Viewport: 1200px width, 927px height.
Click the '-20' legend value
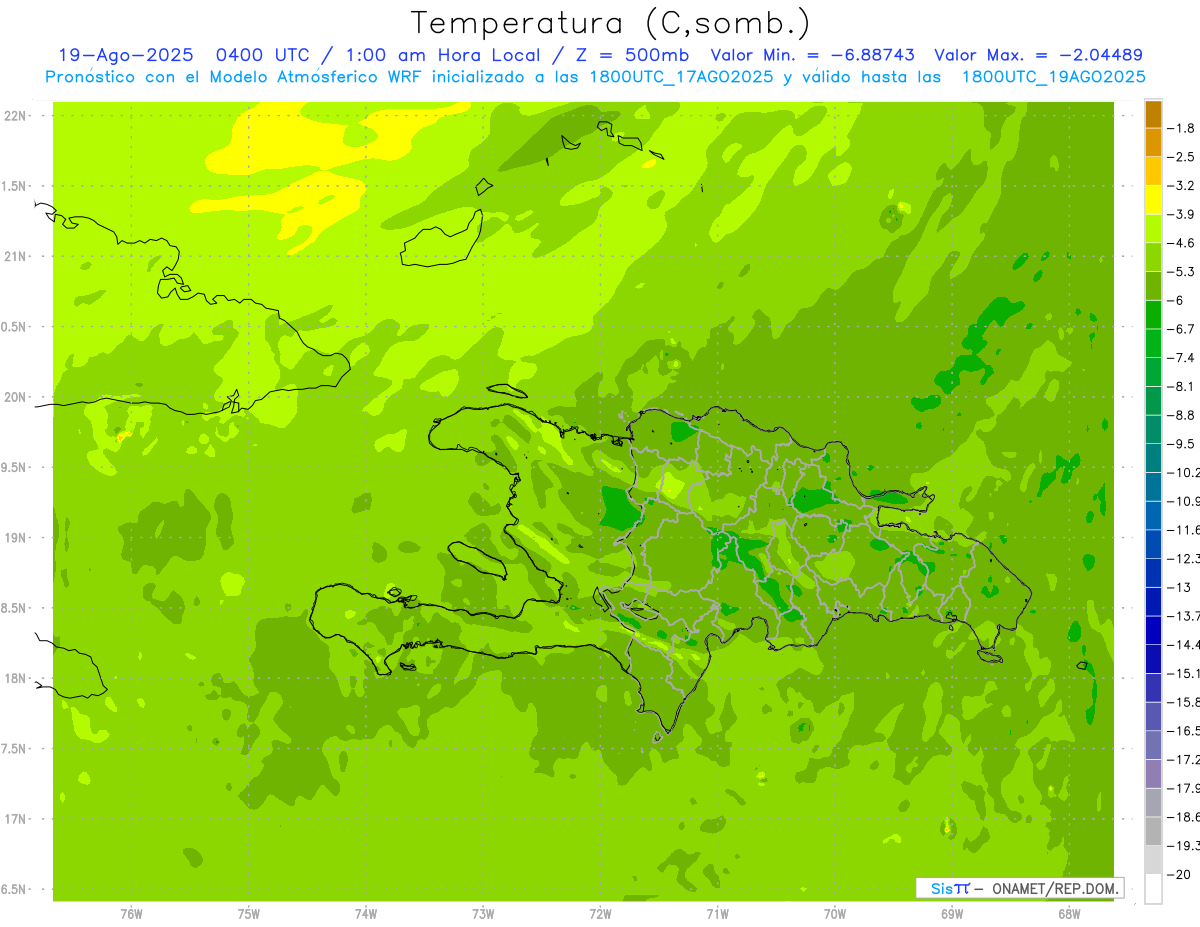pyautogui.click(x=1178, y=875)
